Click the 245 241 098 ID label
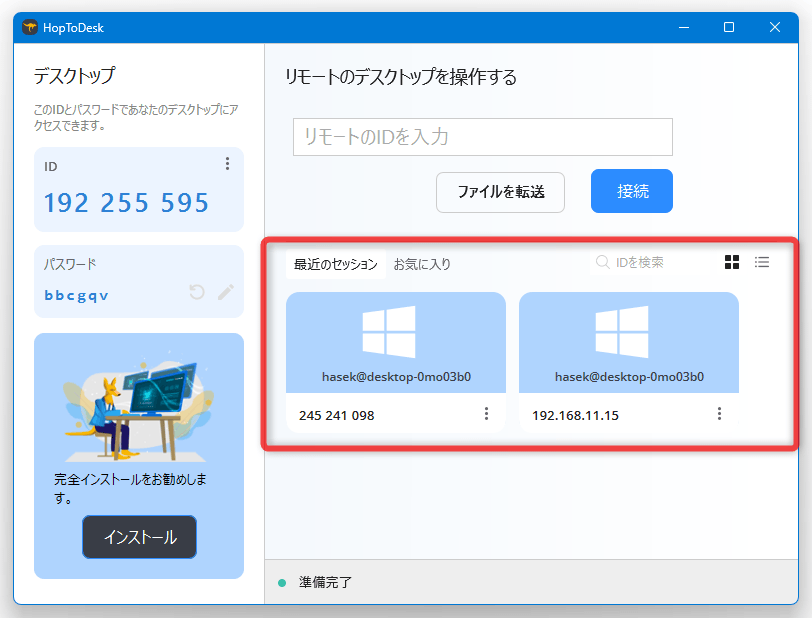Screen dimensions: 812x618 (x=337, y=415)
